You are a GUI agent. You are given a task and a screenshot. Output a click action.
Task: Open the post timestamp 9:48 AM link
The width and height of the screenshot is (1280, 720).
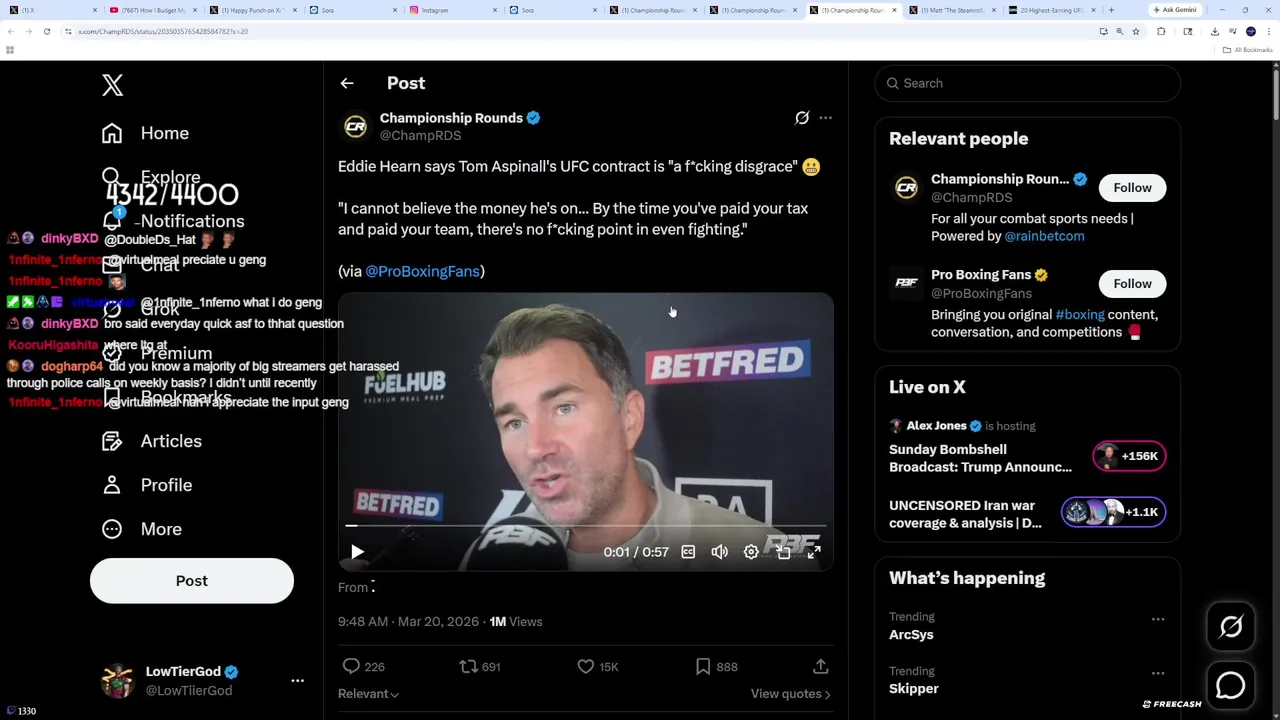(408, 622)
